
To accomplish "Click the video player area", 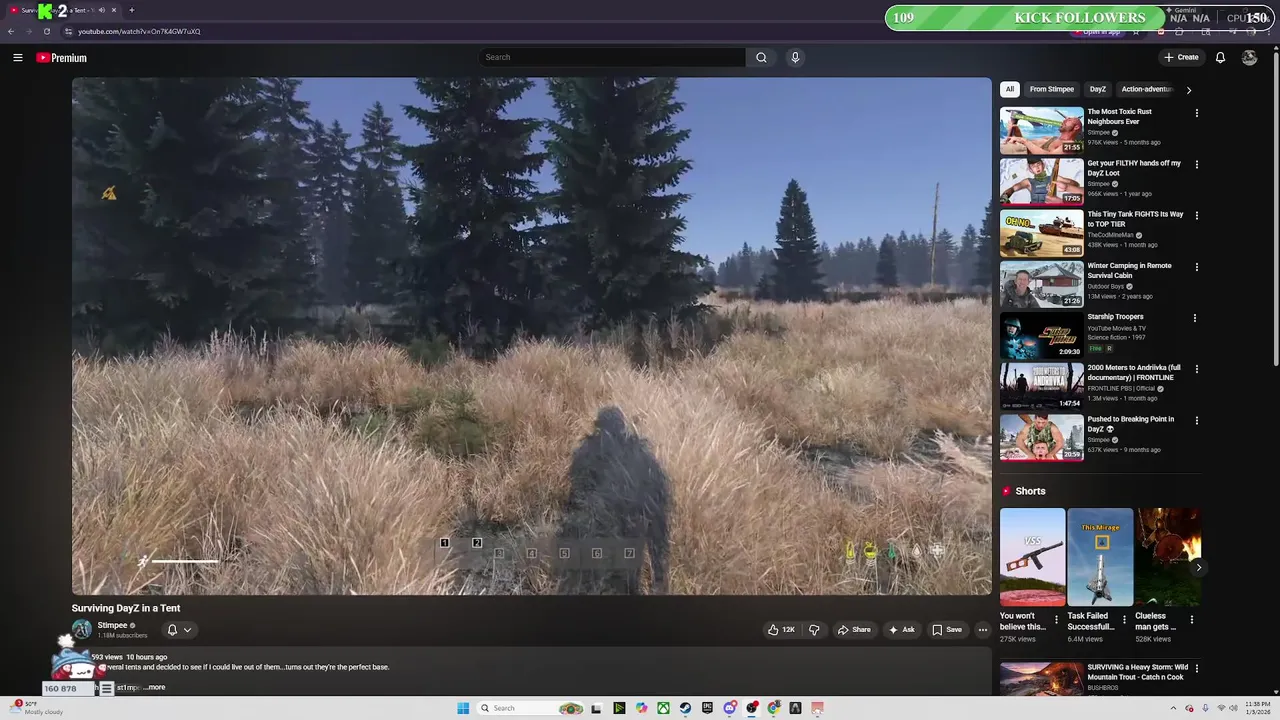I will coord(532,336).
